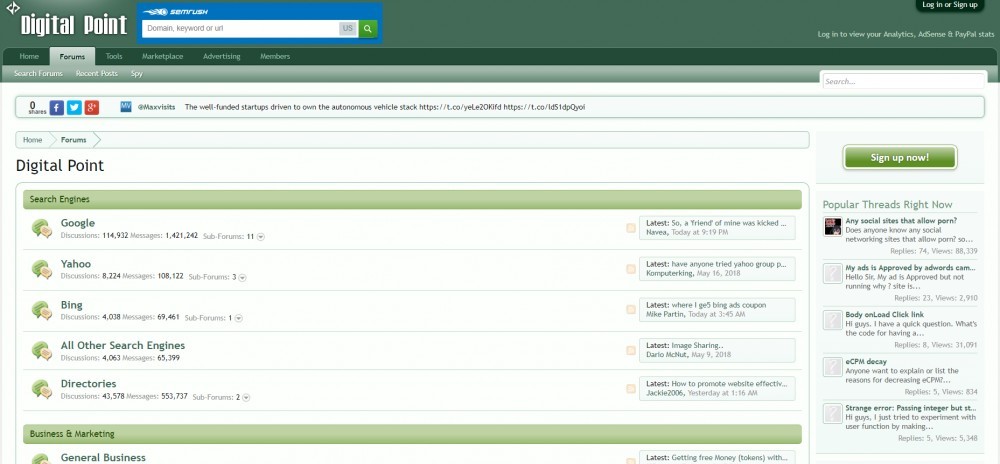Open the Tools navigation tab
The image size is (1000, 464).
pyautogui.click(x=114, y=57)
